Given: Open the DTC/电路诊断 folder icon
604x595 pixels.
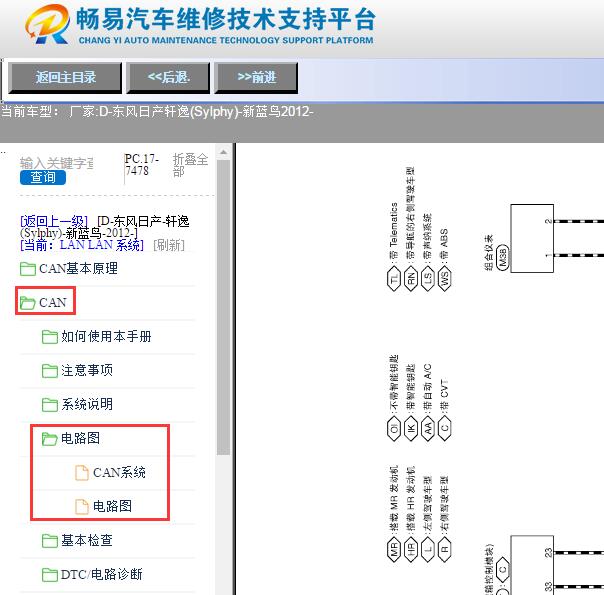Looking at the screenshot, I should click(50, 575).
